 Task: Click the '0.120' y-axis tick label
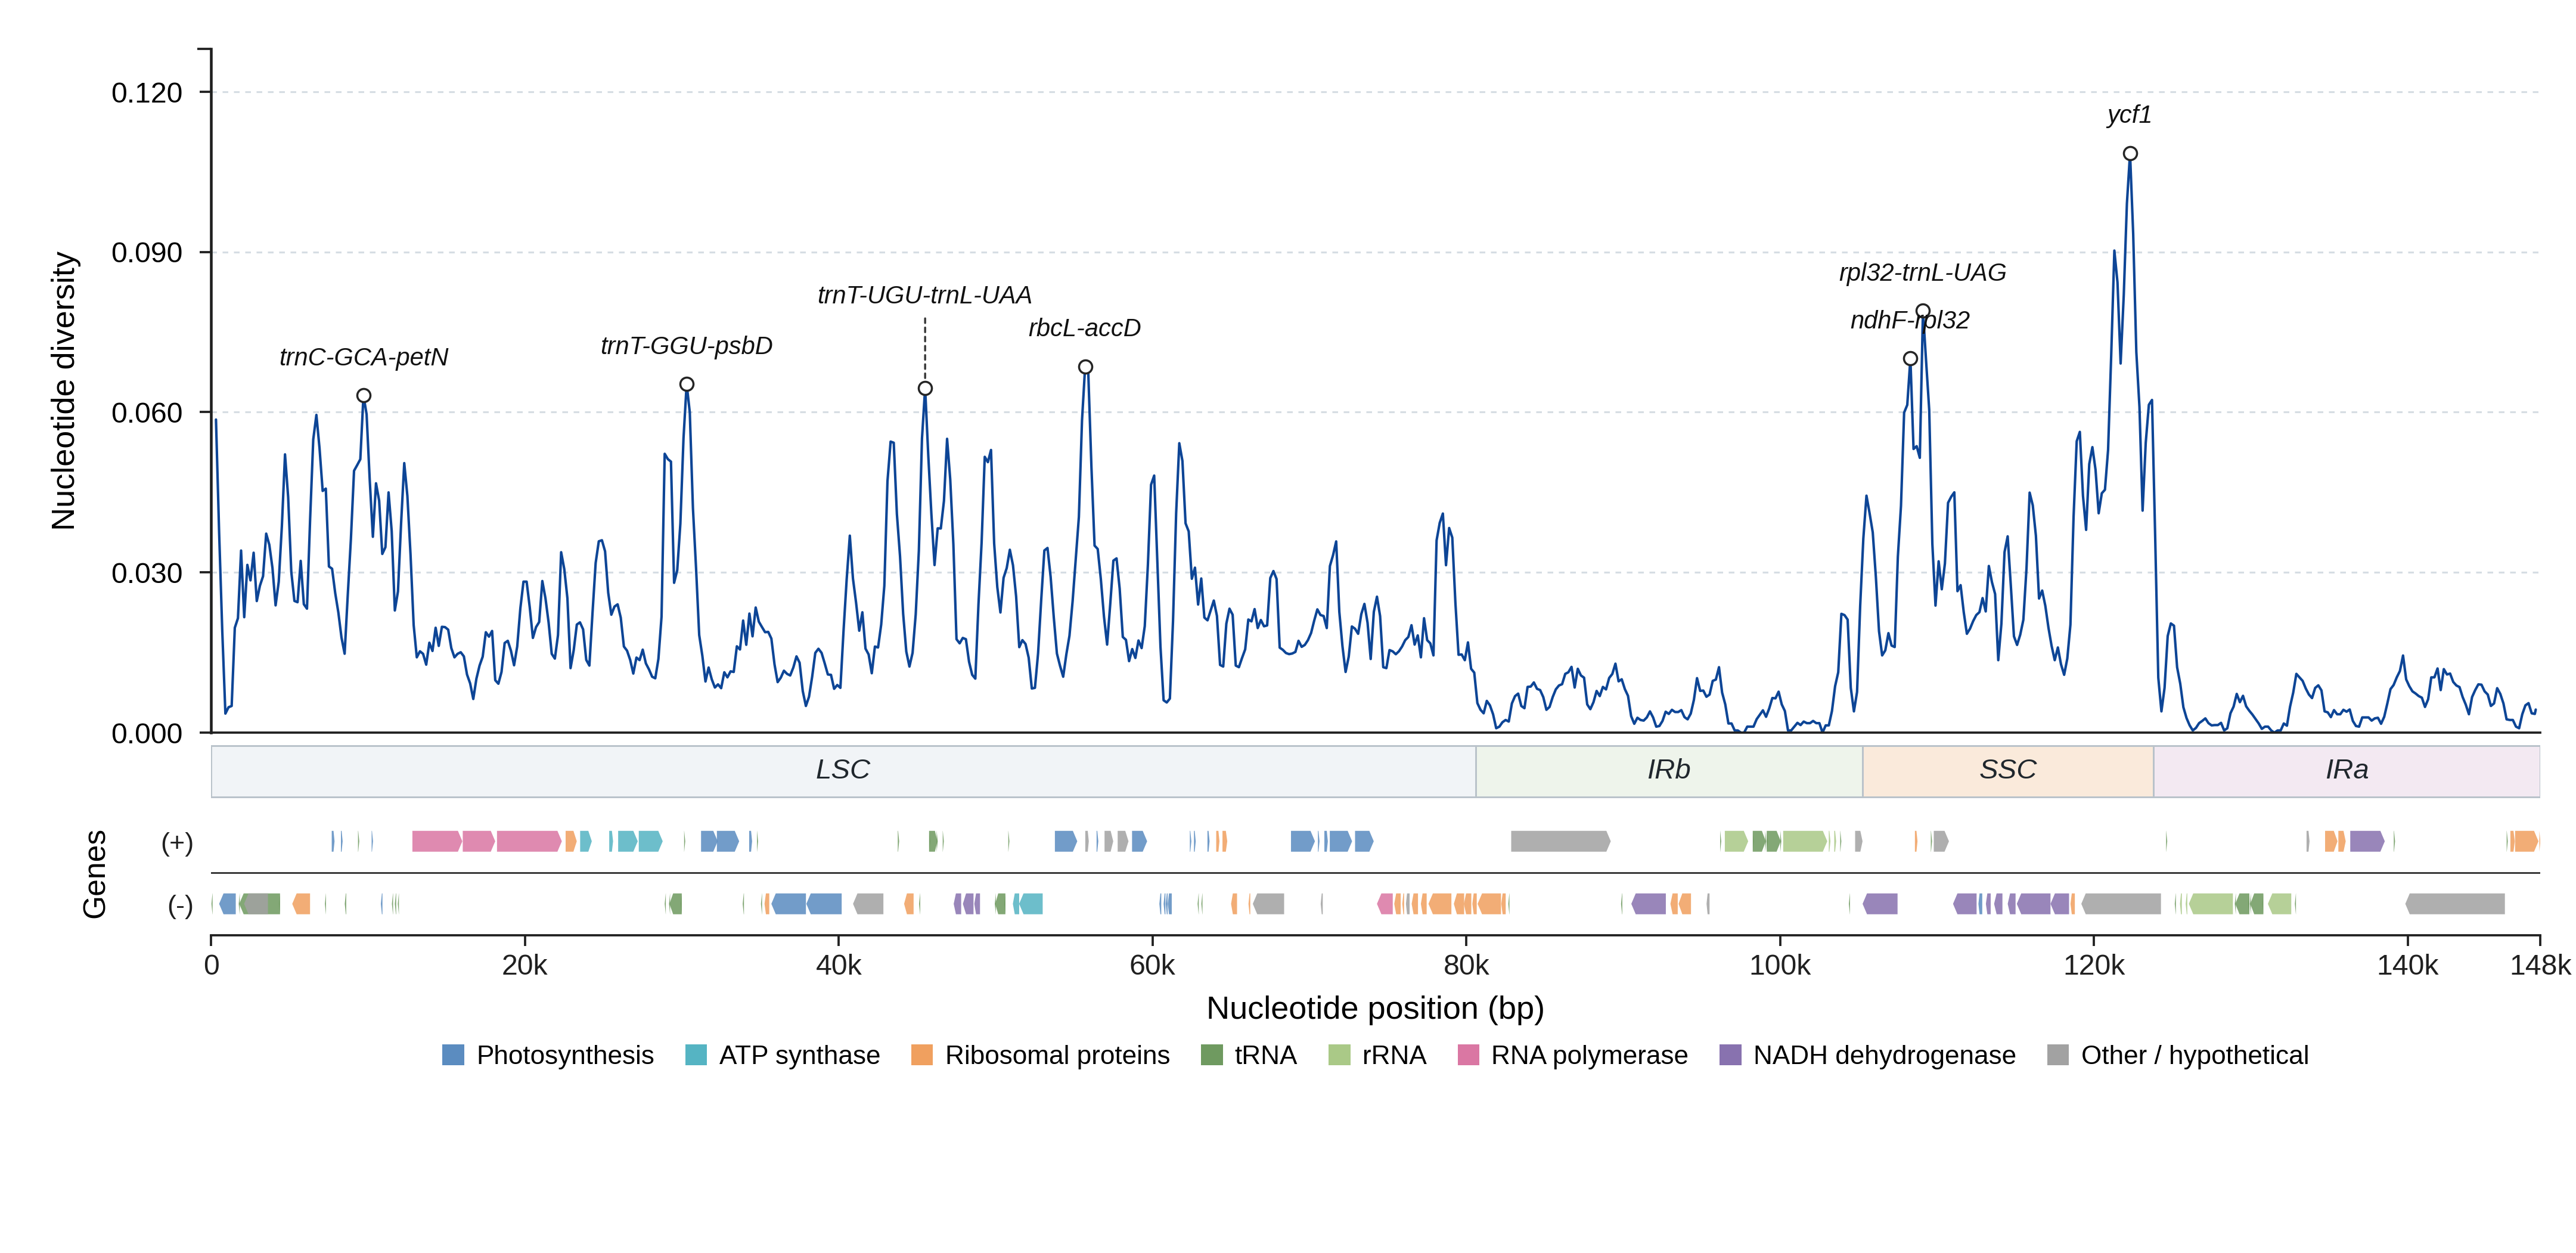147,93
